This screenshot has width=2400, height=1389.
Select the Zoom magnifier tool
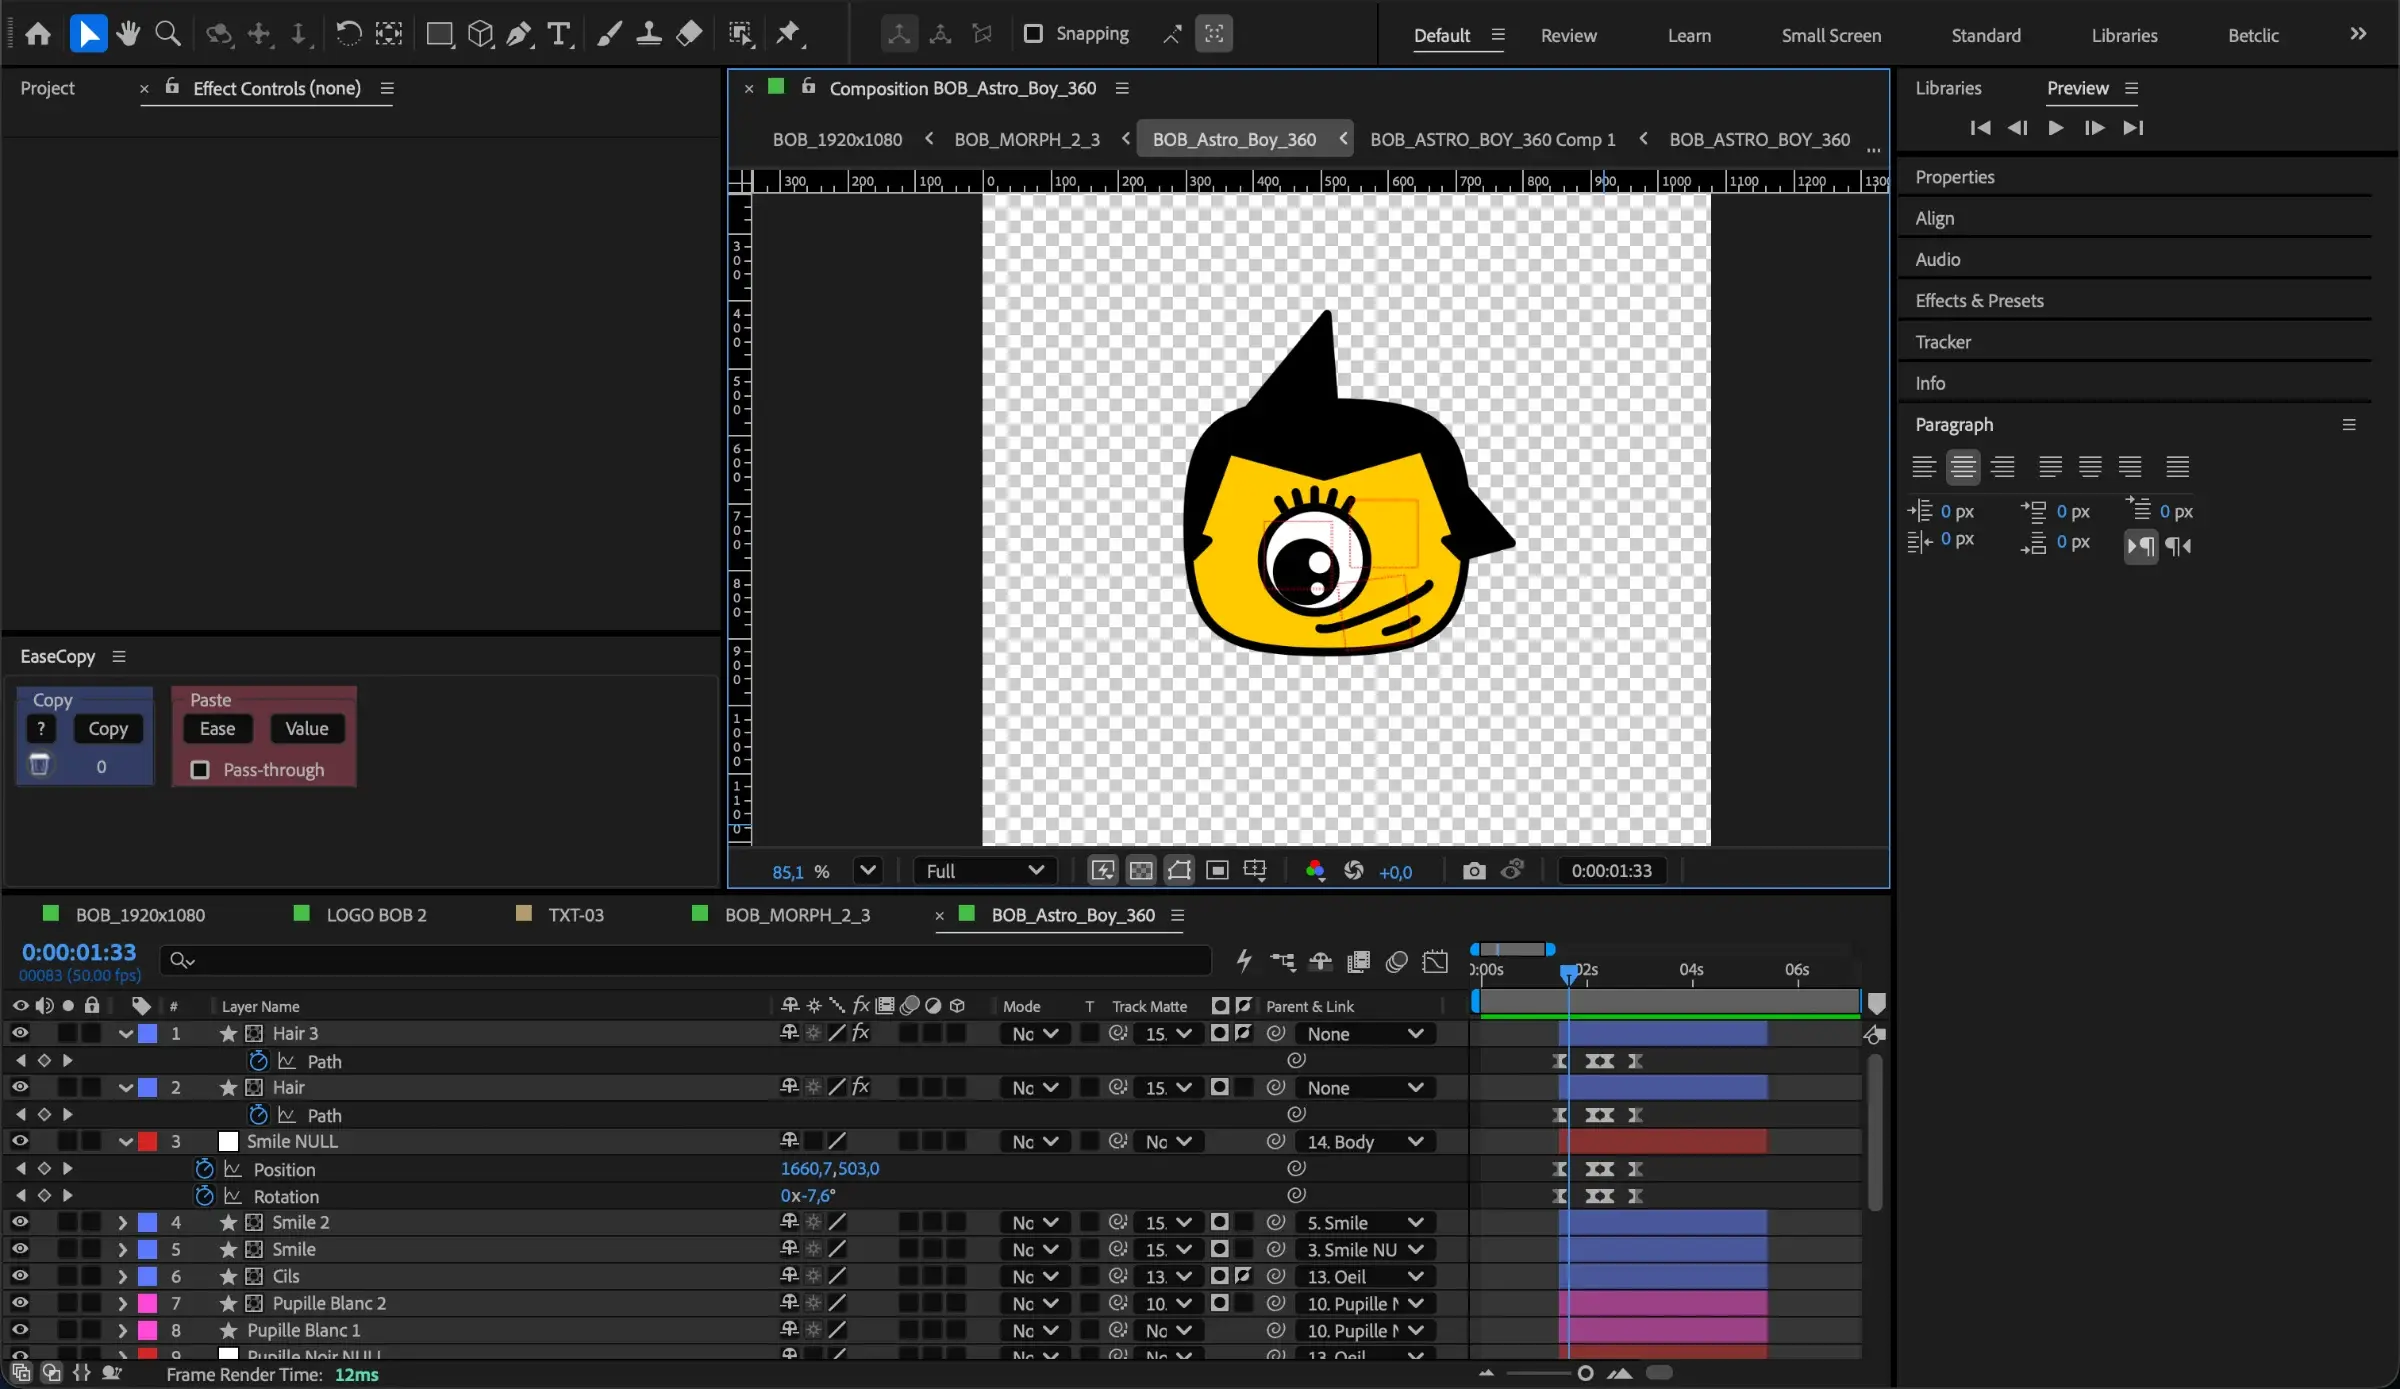pyautogui.click(x=168, y=34)
